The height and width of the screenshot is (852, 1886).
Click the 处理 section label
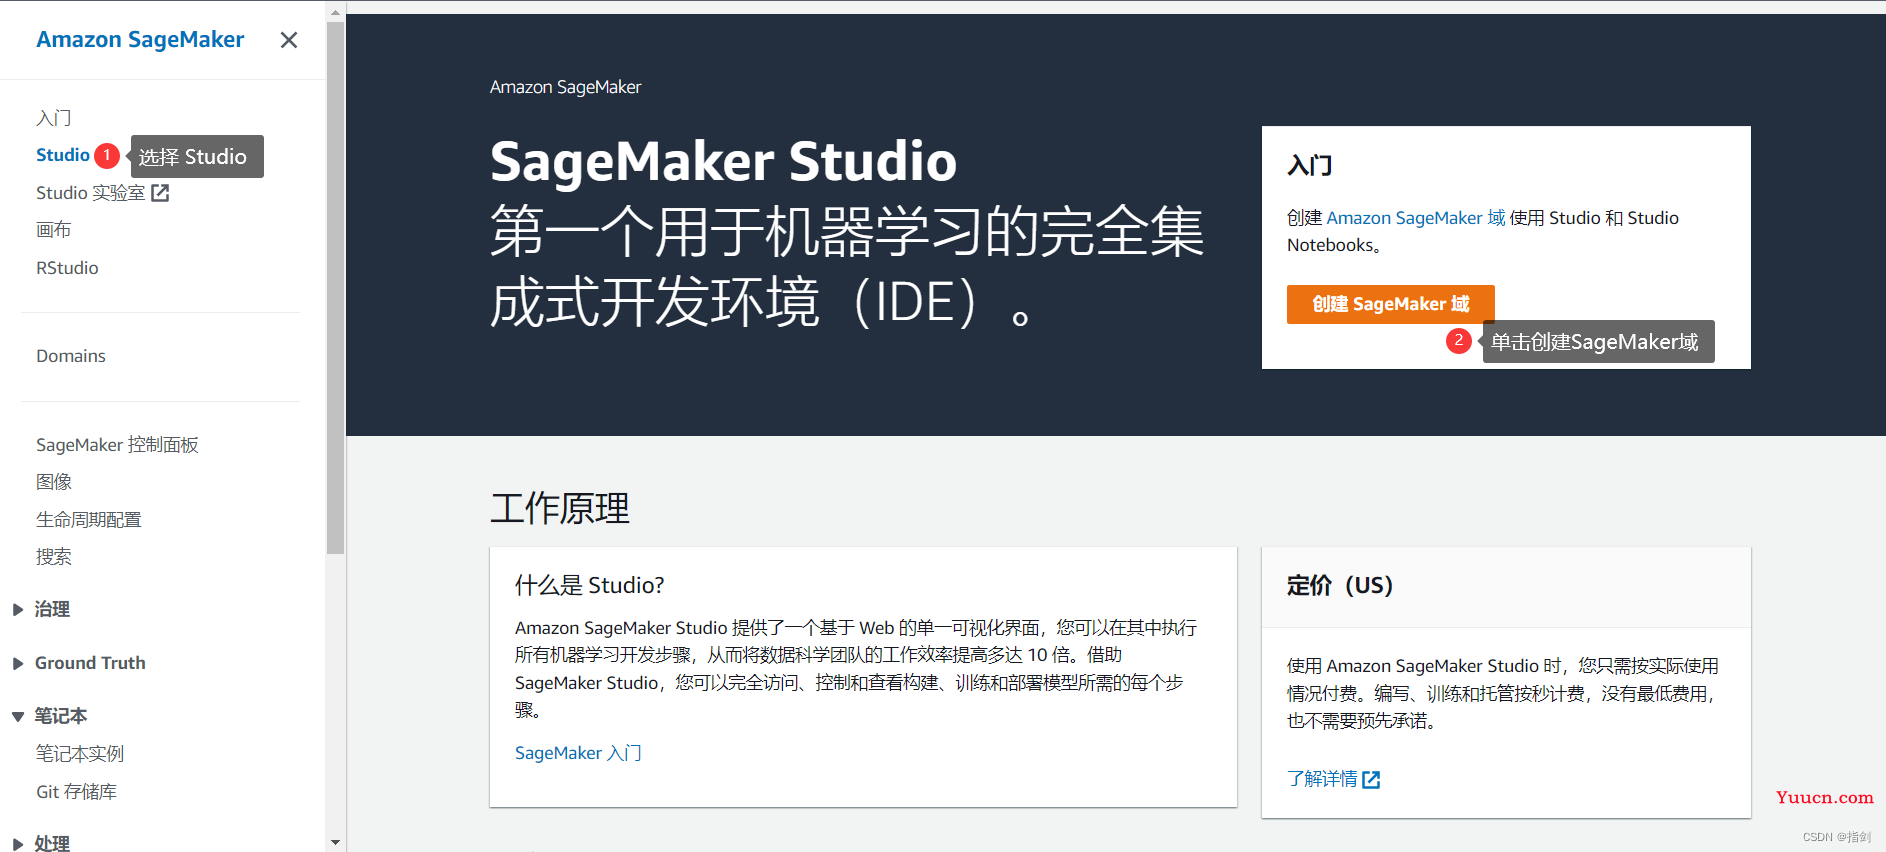tap(52, 843)
